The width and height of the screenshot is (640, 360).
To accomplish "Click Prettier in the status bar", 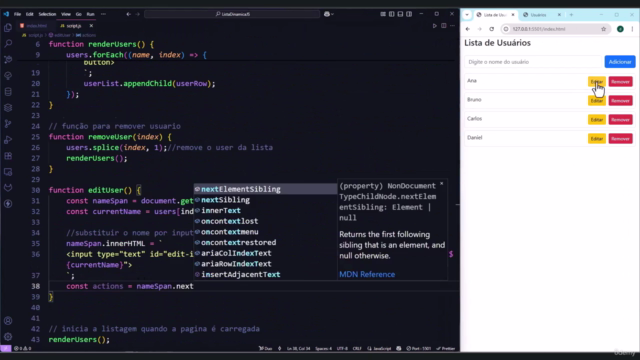I will coord(446,349).
